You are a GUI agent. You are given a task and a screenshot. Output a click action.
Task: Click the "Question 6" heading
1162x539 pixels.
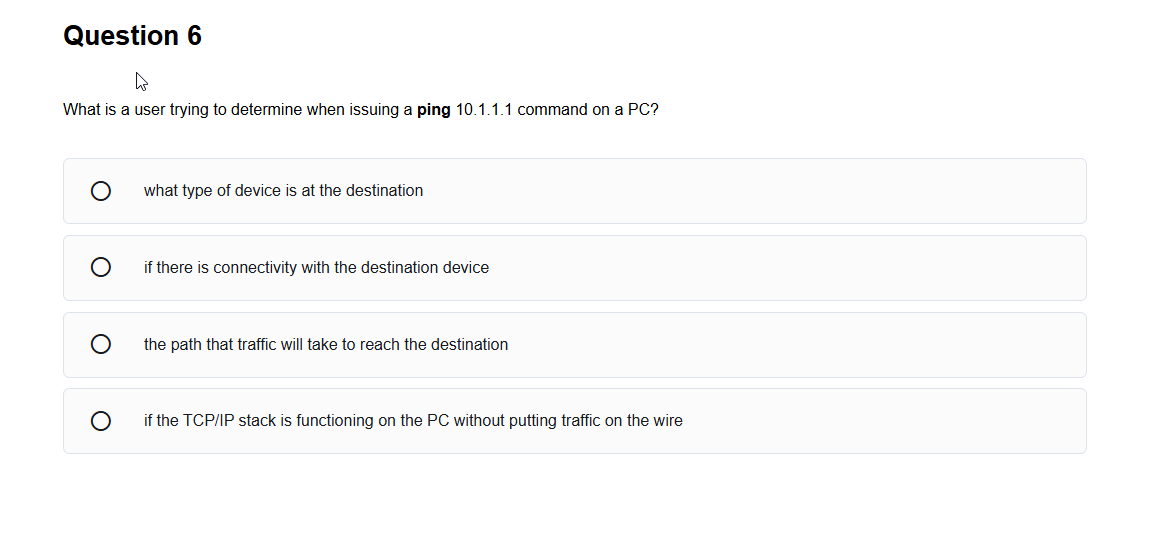(x=132, y=36)
